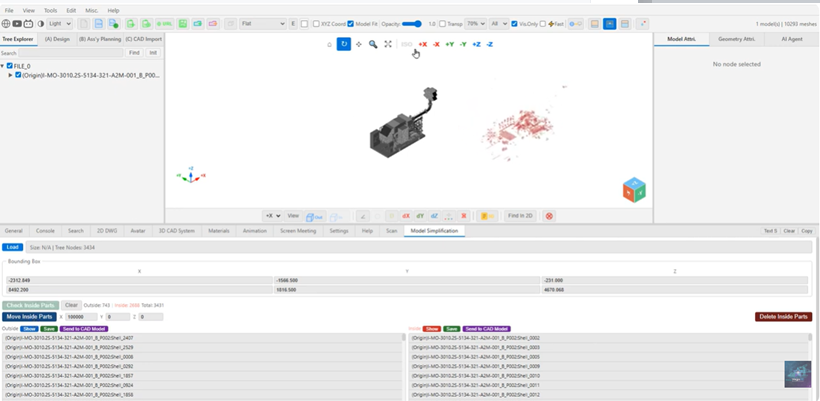Click the blue box Out icon

tap(314, 216)
